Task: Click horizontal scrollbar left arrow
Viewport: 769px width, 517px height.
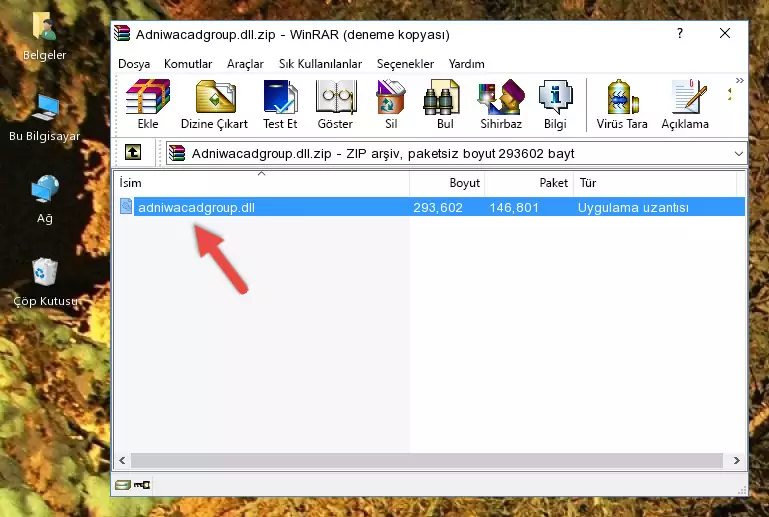Action: 122,461
